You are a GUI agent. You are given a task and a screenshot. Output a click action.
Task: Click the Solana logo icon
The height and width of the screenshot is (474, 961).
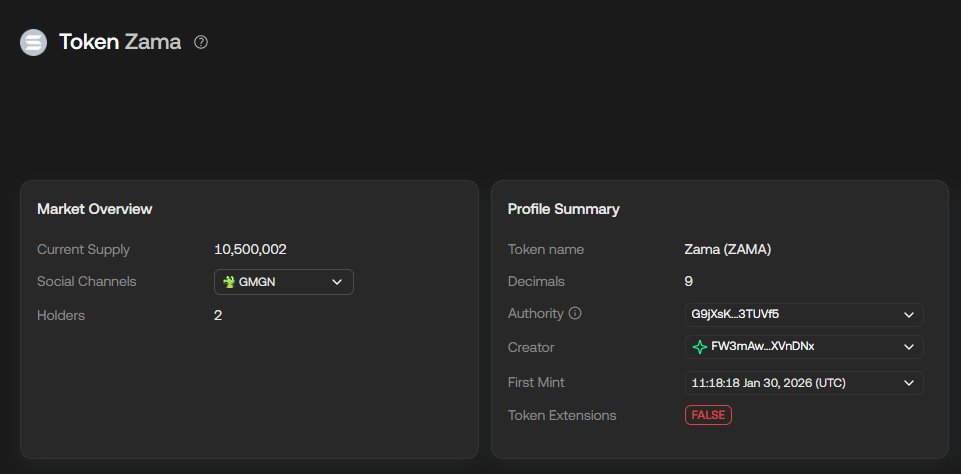pos(34,42)
